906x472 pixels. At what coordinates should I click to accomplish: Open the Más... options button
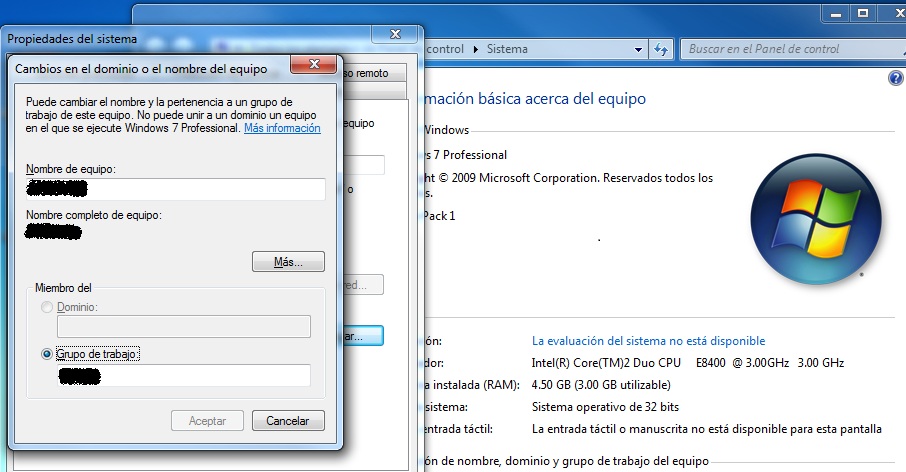click(x=288, y=262)
